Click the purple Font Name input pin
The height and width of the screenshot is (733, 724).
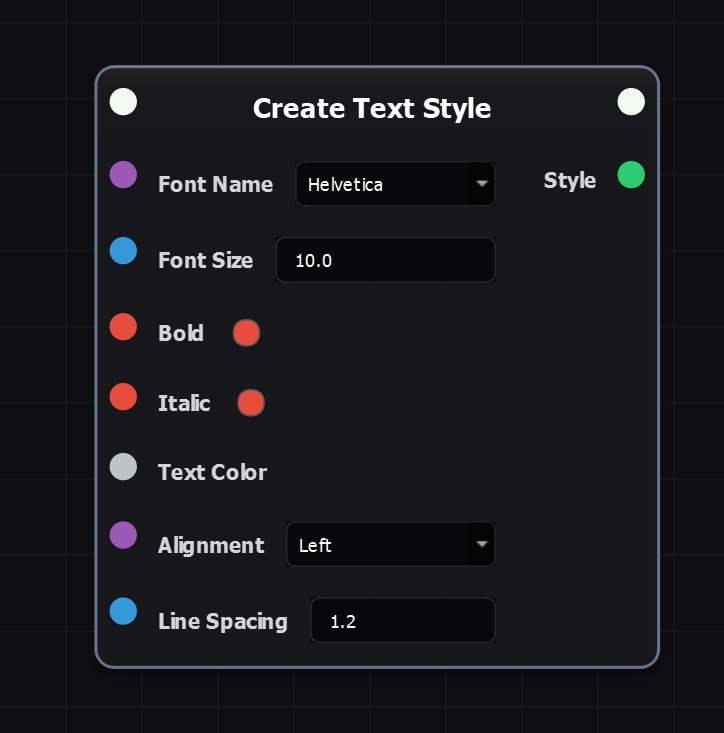(123, 175)
